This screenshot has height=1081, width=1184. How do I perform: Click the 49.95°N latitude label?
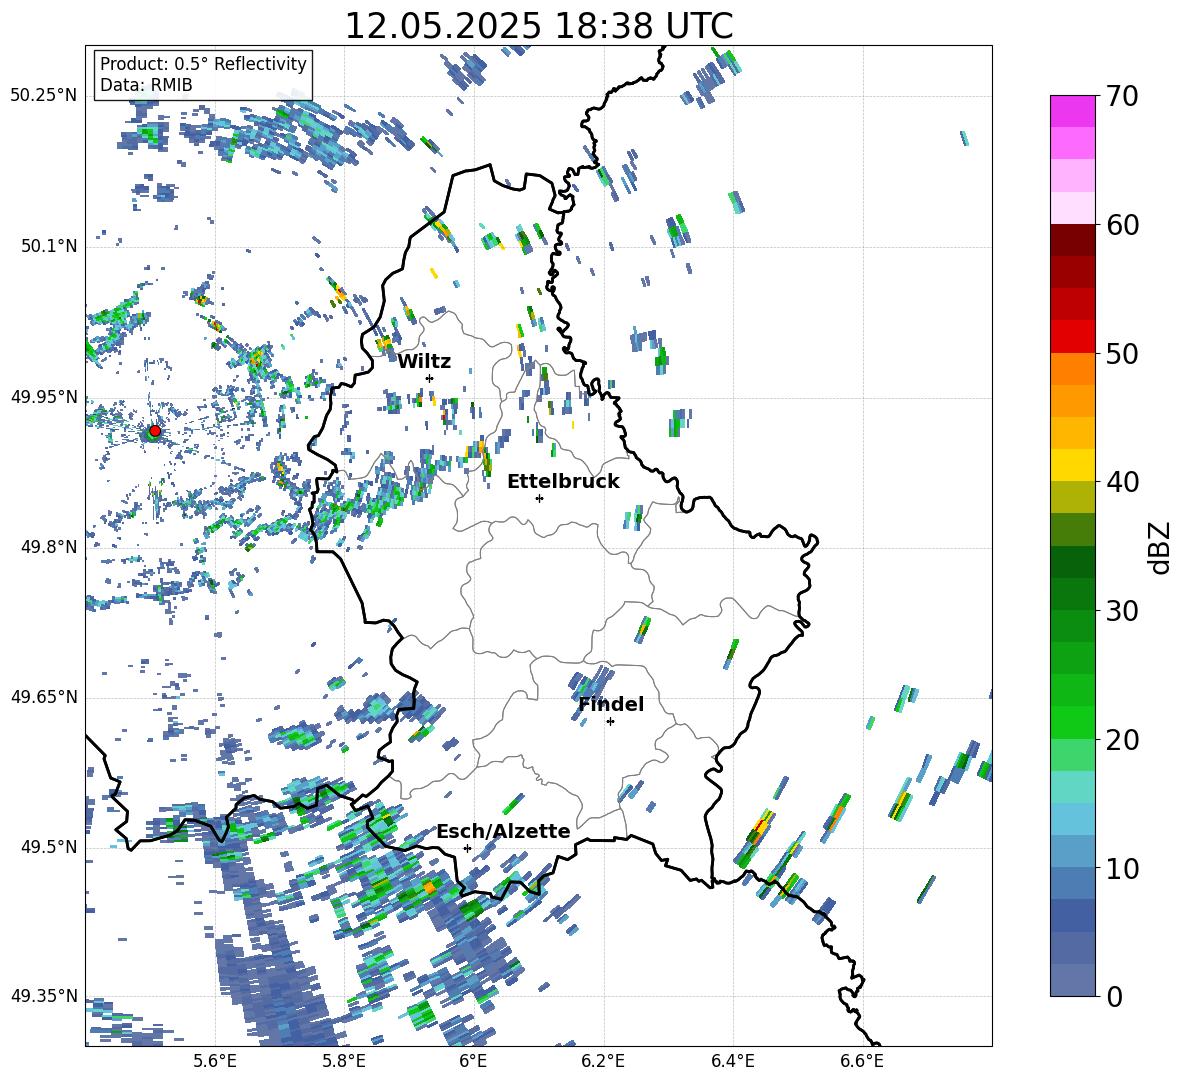click(44, 396)
